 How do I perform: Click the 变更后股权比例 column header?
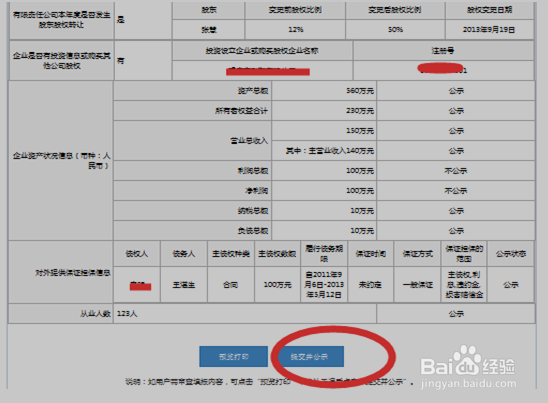click(395, 10)
